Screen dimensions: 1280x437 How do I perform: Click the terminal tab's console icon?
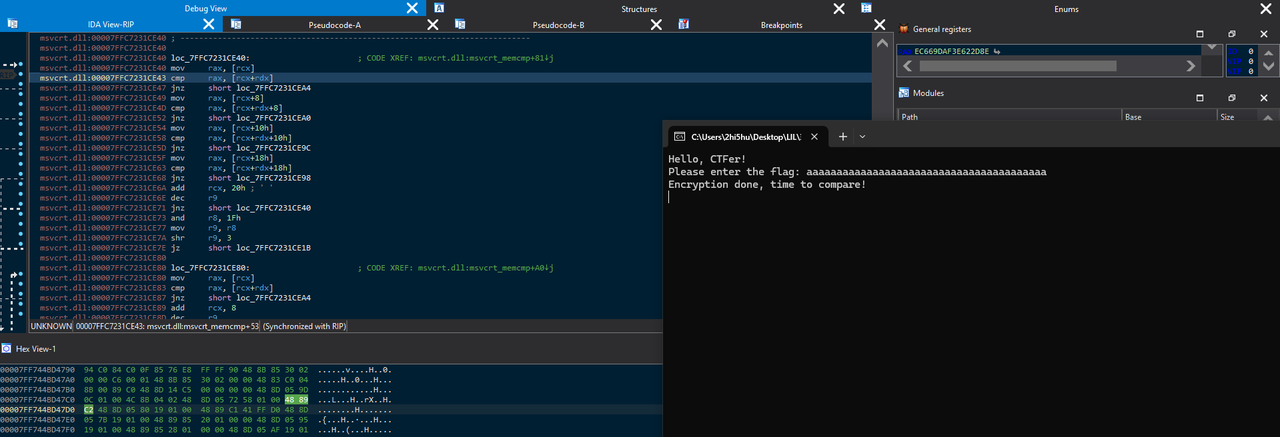[x=678, y=136]
